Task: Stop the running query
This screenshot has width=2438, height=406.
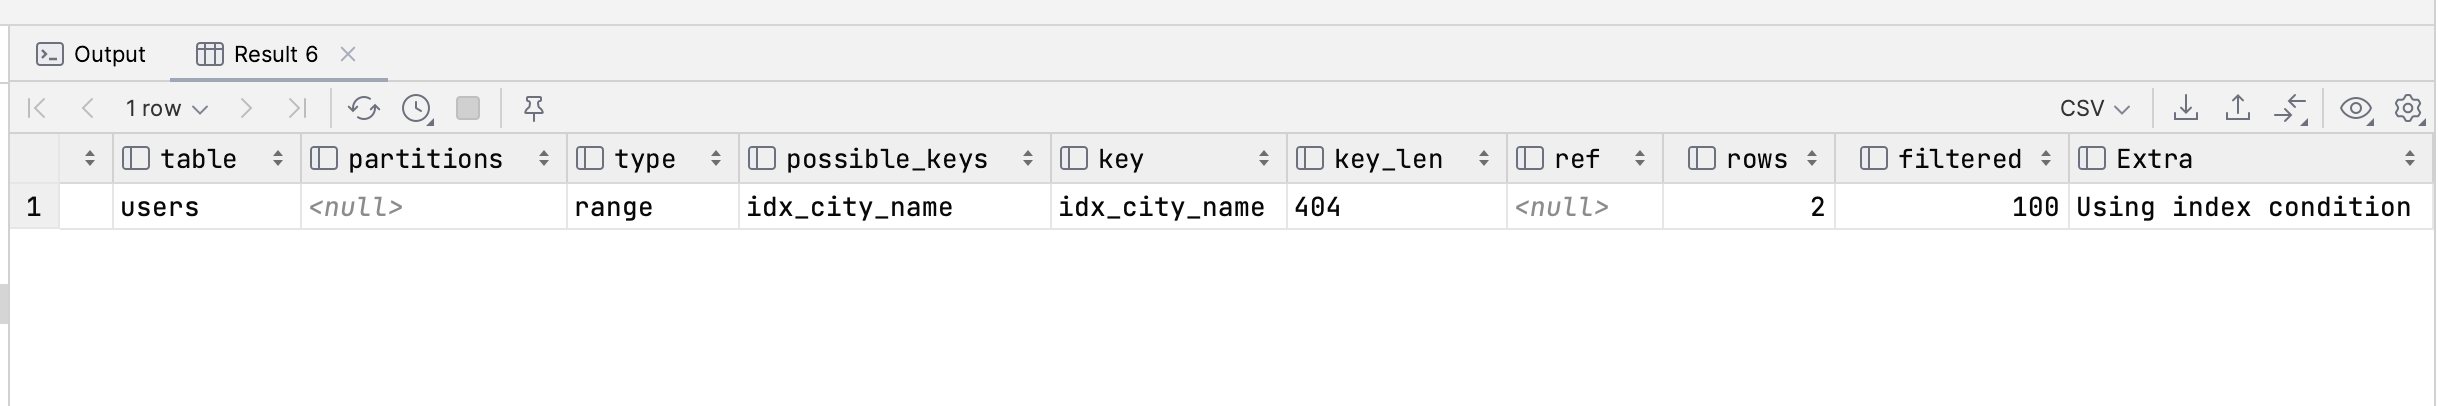Action: tap(468, 108)
